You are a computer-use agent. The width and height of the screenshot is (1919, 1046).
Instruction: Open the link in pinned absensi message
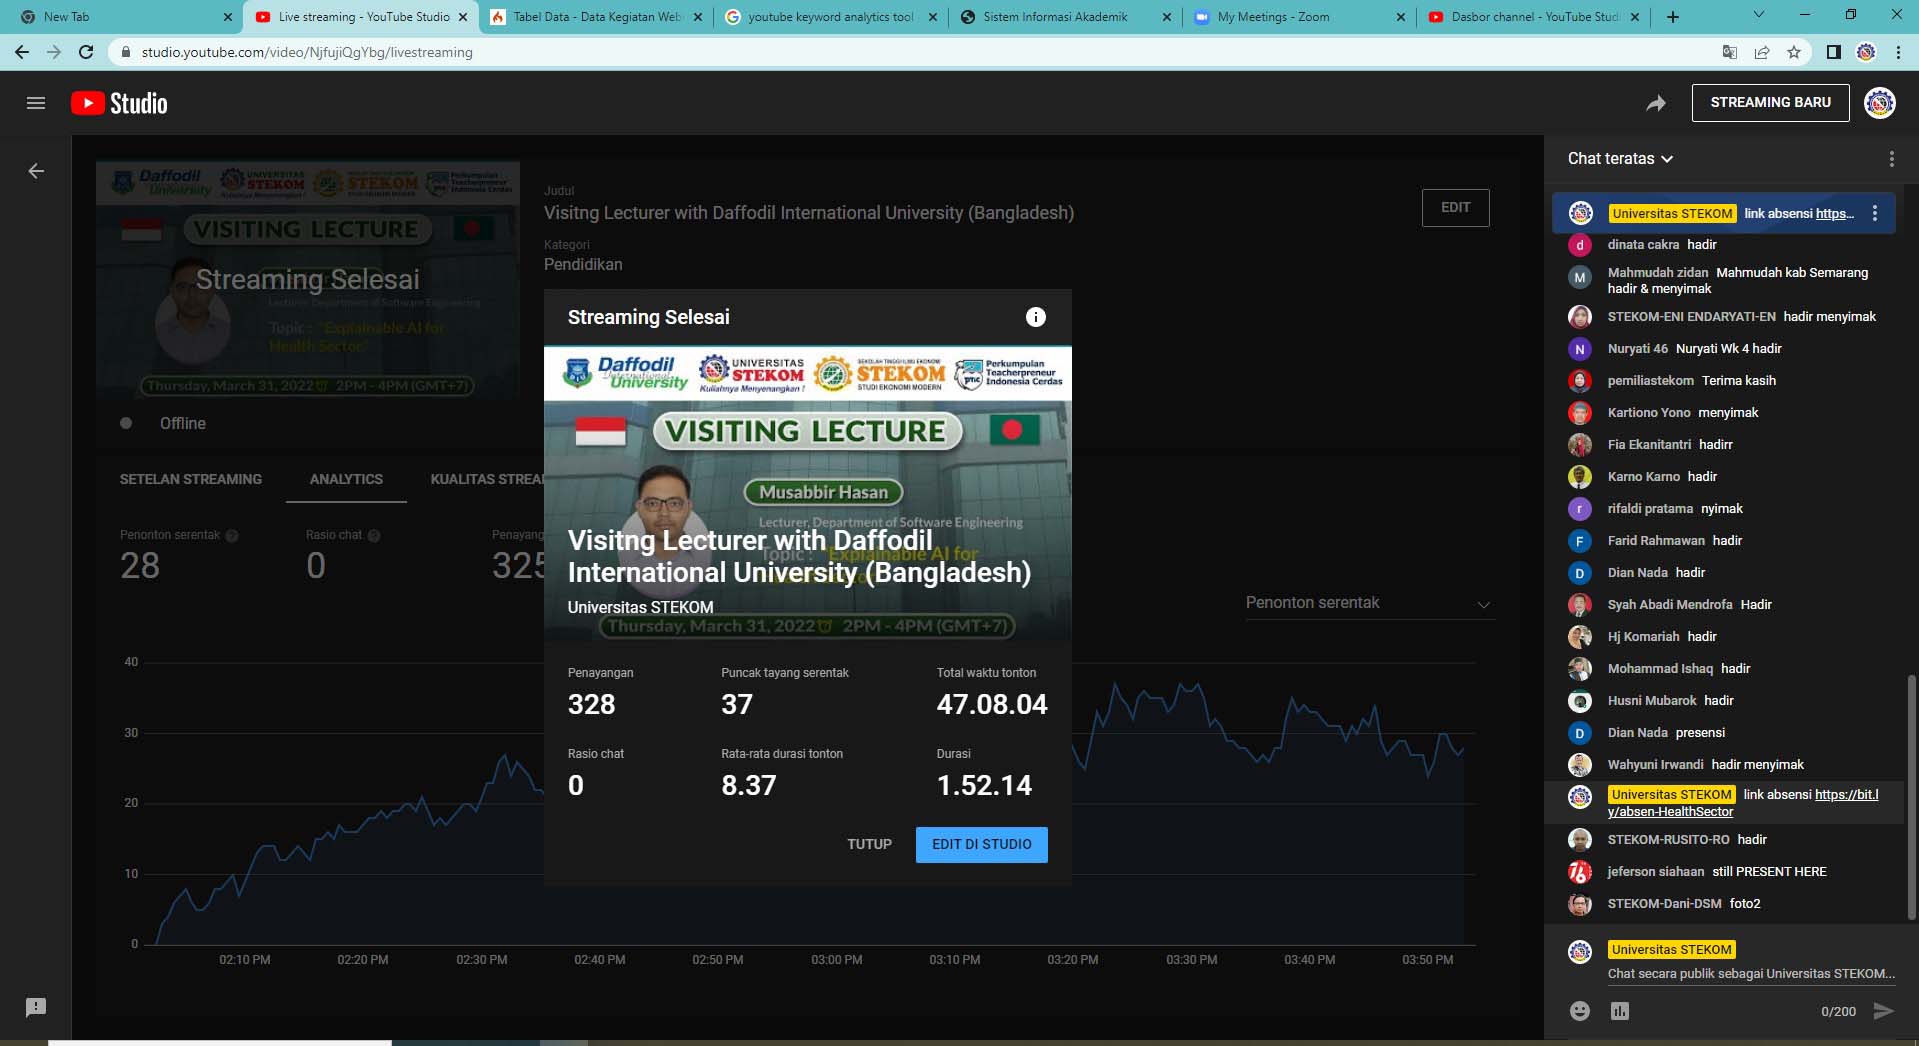(x=1835, y=214)
